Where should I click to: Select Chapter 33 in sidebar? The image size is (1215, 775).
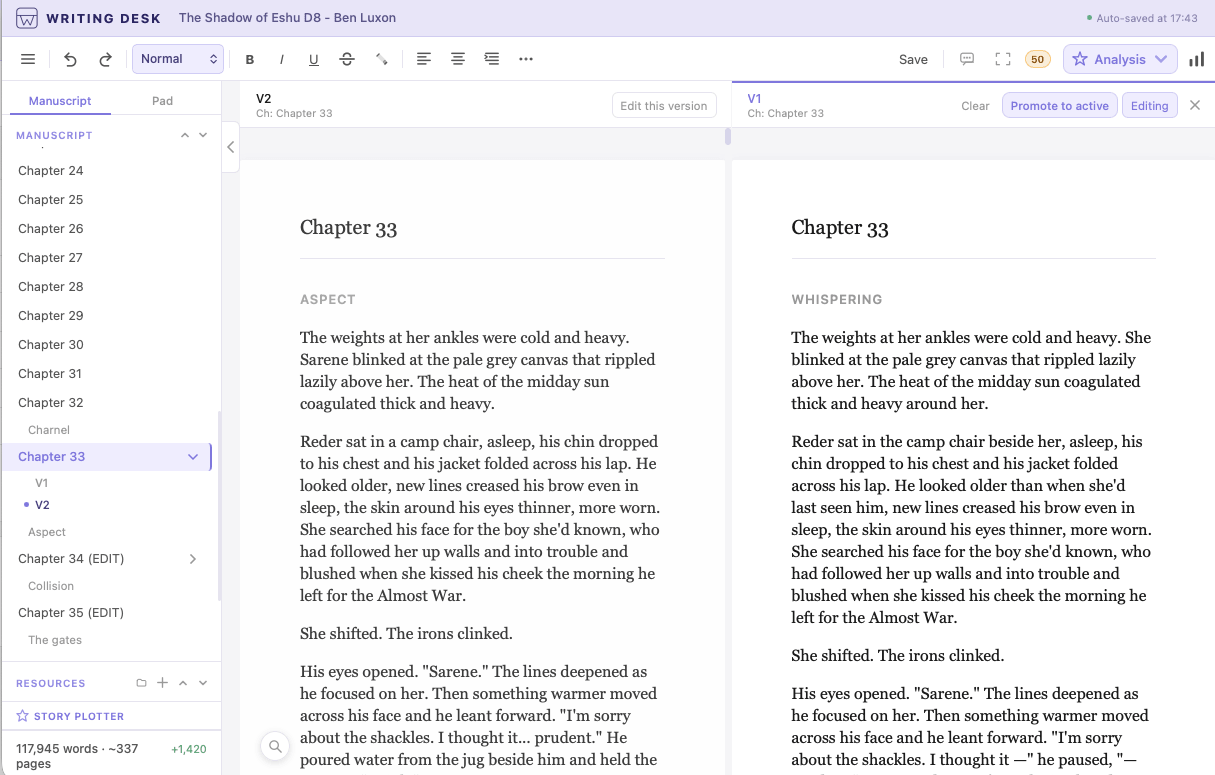[106, 457]
